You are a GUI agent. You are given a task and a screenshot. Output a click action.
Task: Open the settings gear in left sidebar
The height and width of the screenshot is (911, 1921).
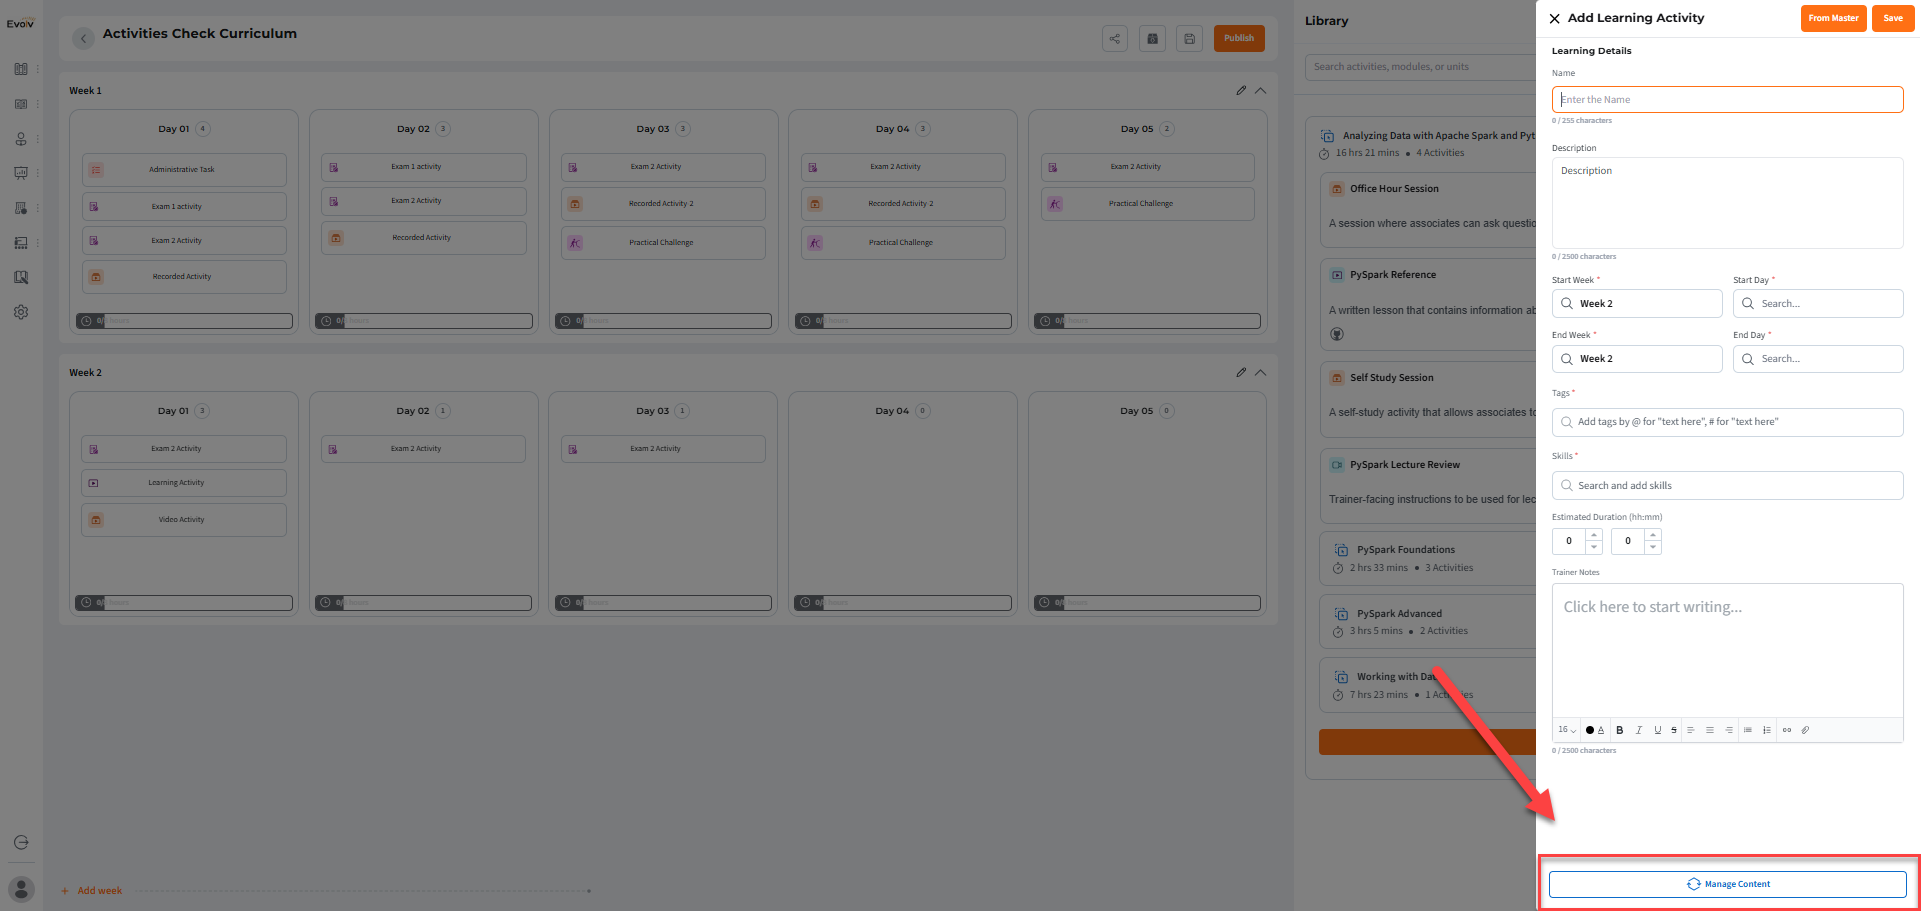(x=21, y=312)
